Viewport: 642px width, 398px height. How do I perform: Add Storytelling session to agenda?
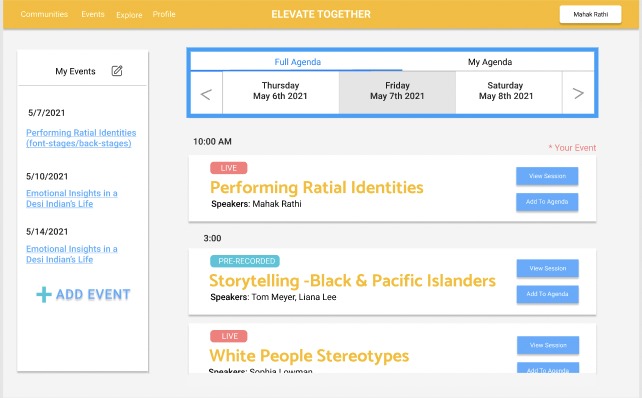click(x=547, y=294)
